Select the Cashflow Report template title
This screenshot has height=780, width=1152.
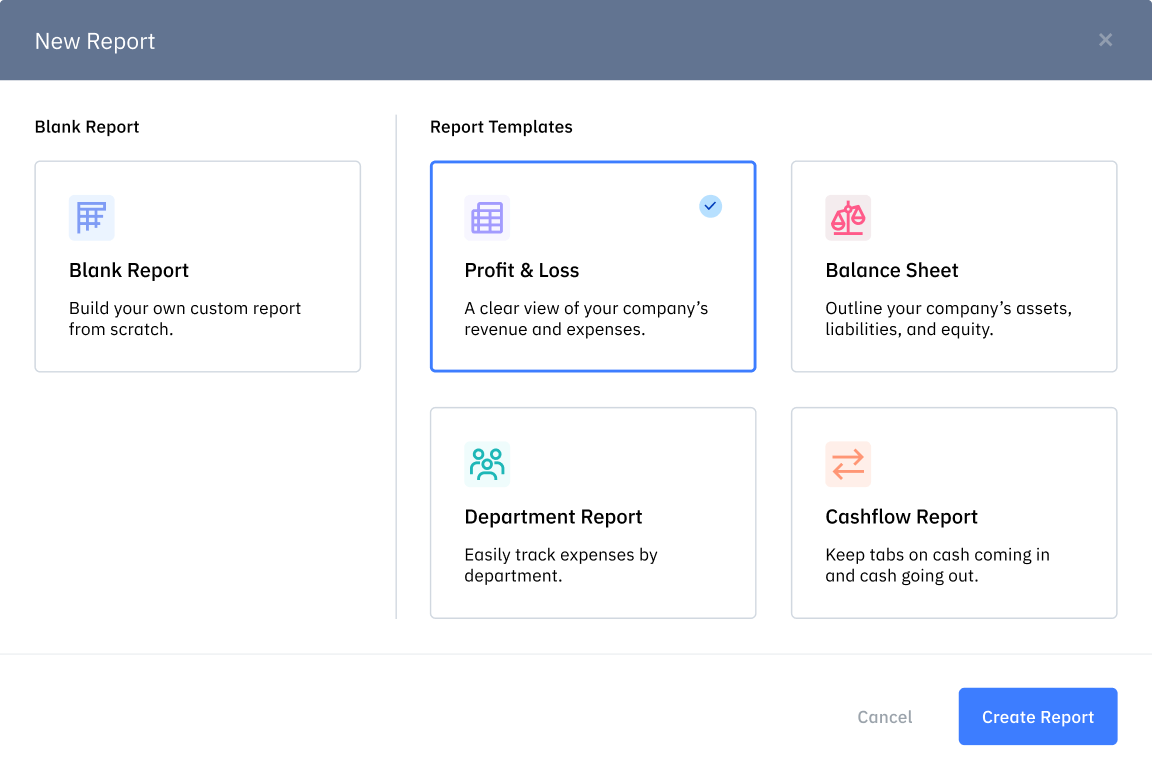901,517
